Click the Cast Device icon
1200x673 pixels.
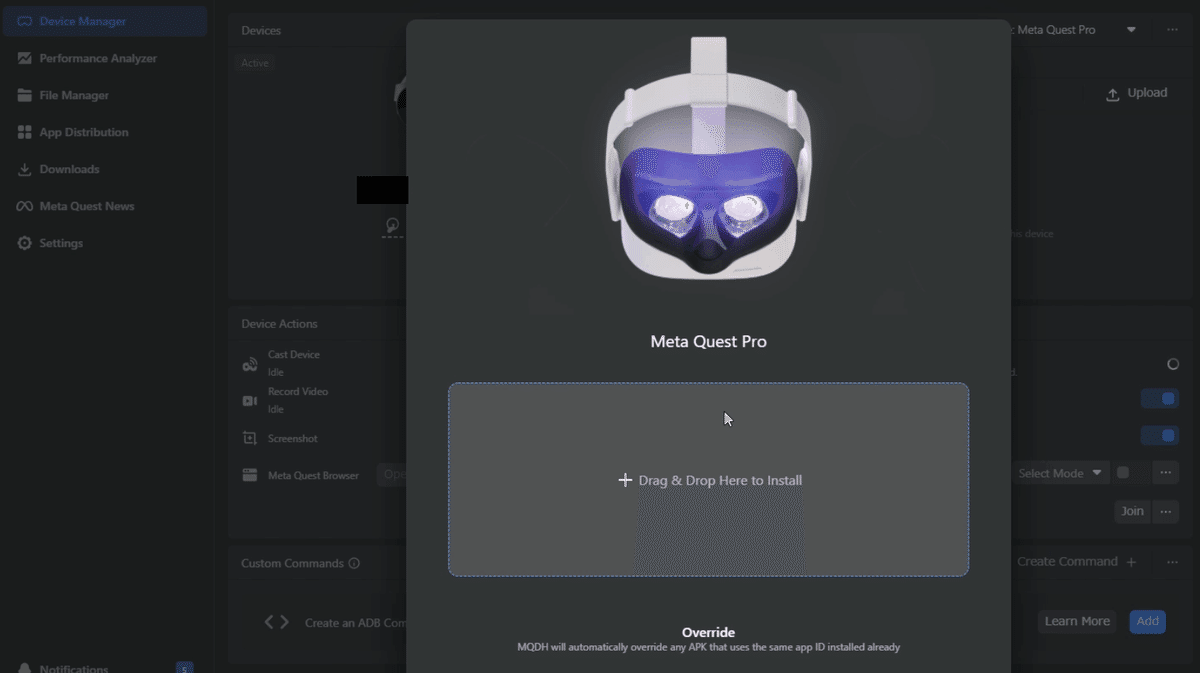[250, 364]
